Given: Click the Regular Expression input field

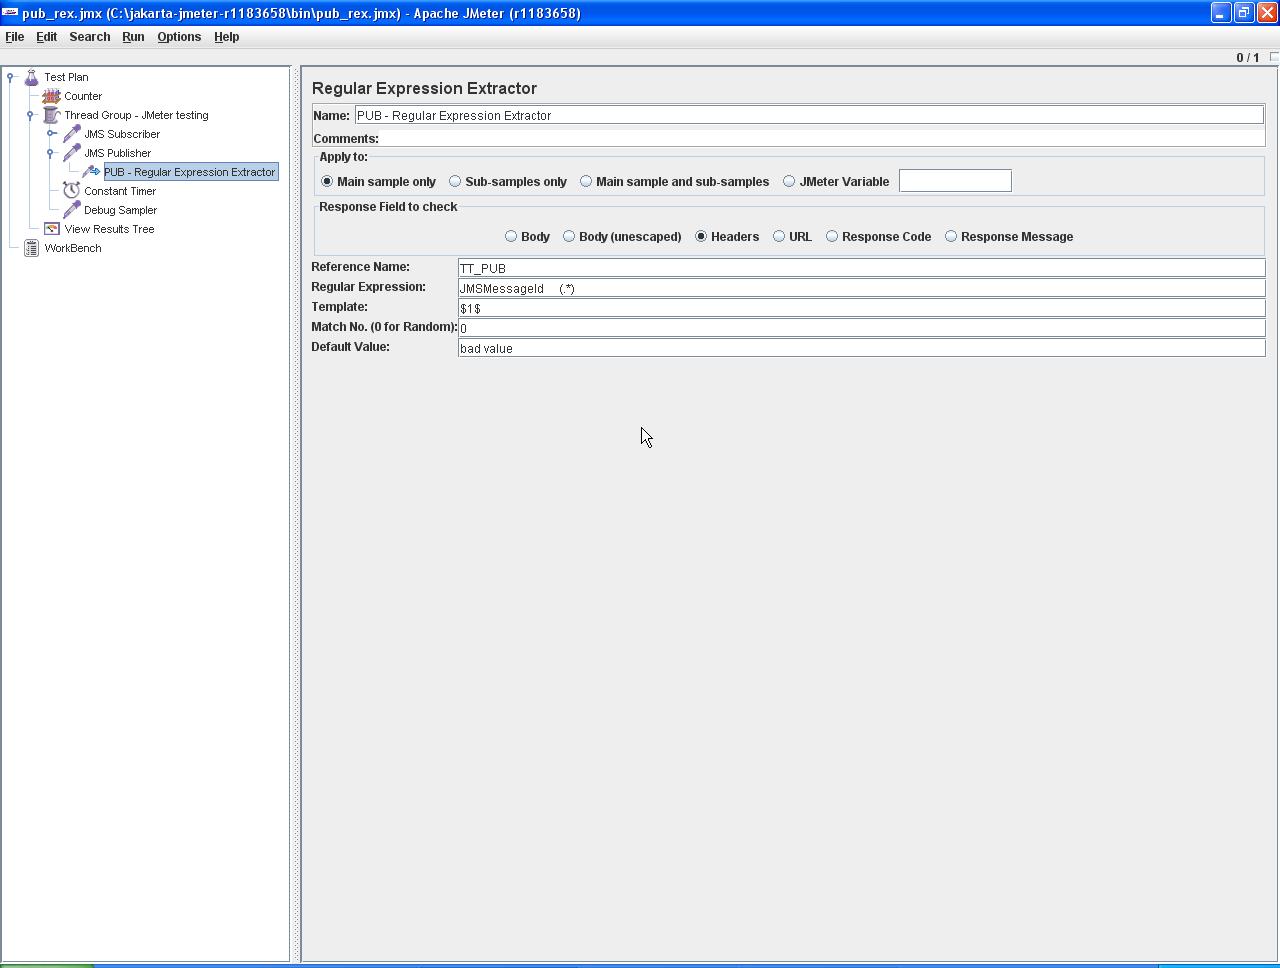Looking at the screenshot, I should (860, 288).
